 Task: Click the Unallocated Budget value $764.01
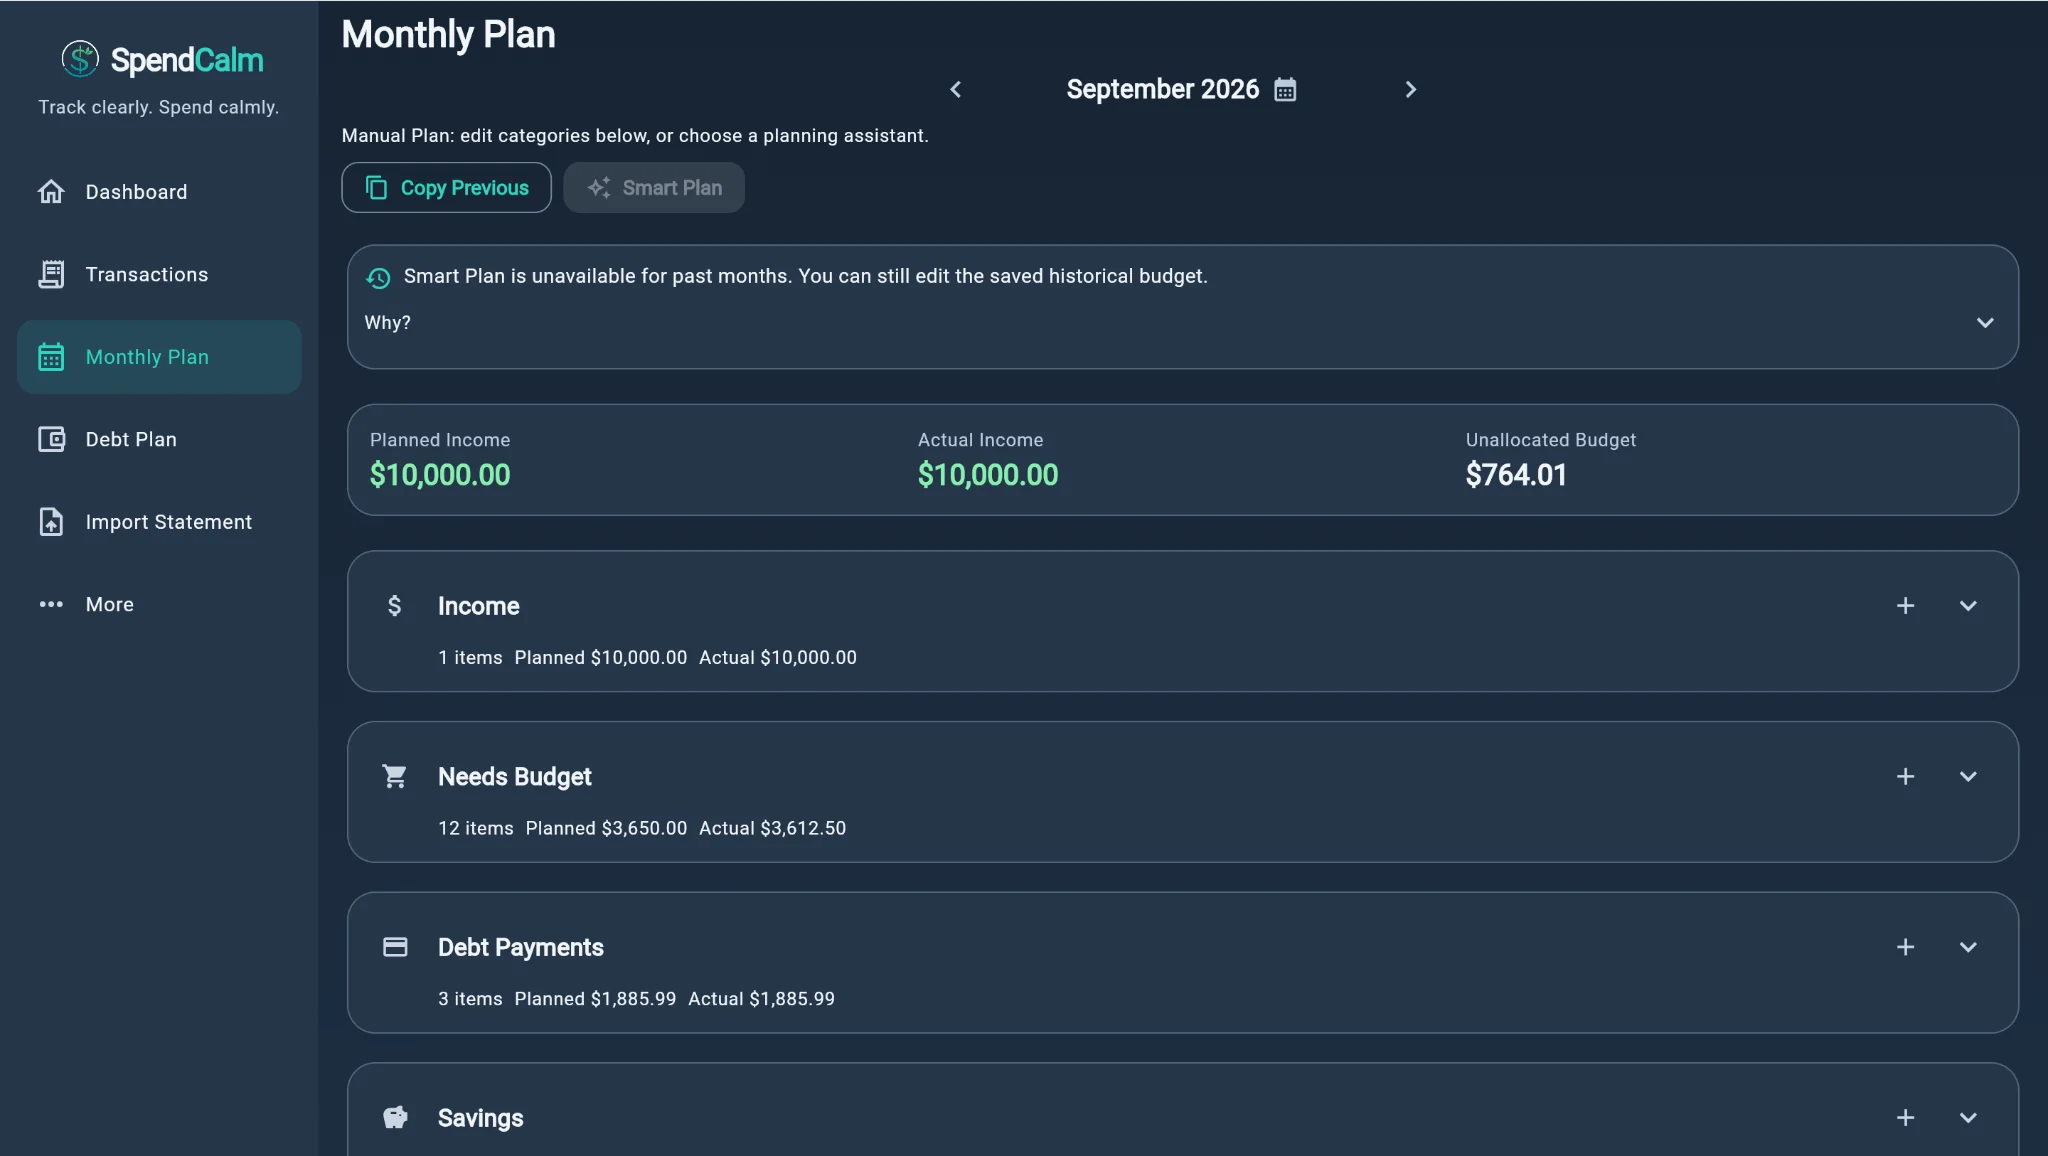coord(1516,475)
